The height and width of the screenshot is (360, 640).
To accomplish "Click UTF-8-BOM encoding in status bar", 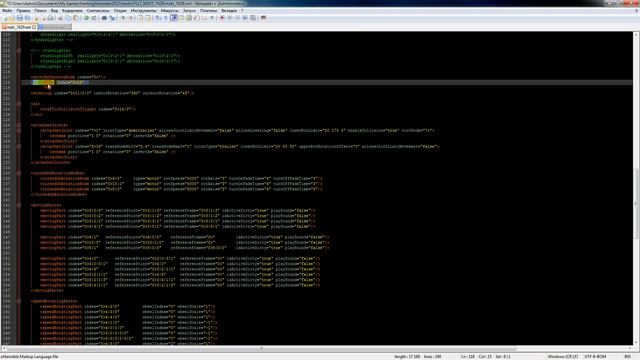I will (595, 357).
